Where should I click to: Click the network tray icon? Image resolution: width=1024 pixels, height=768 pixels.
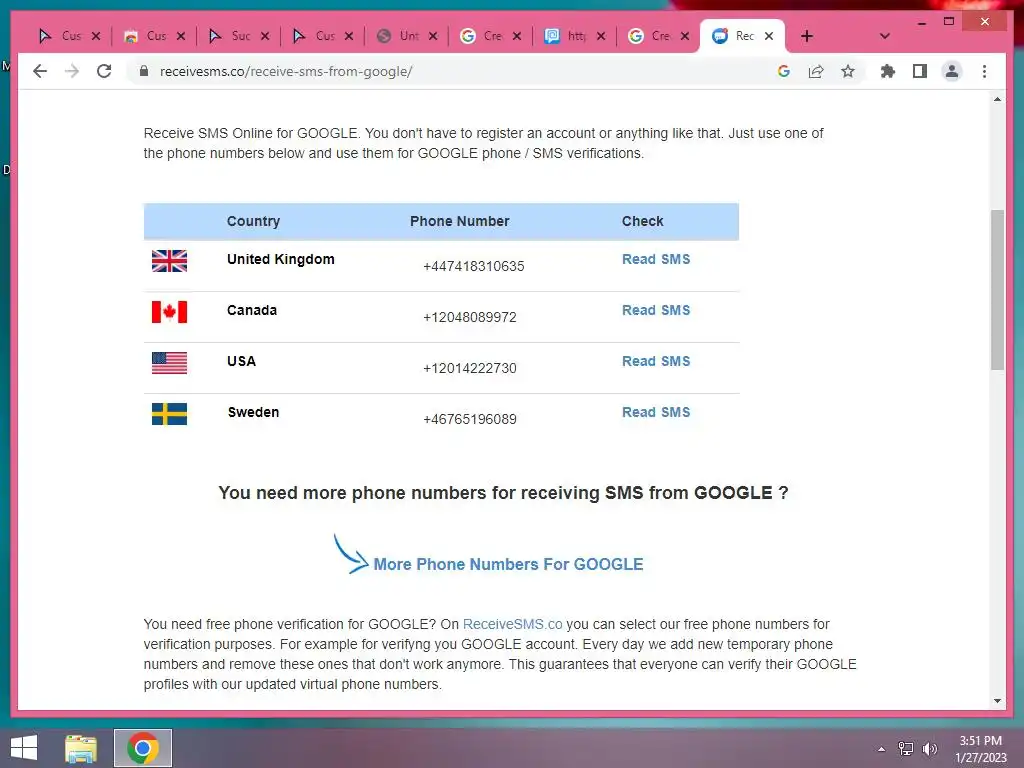coord(906,749)
